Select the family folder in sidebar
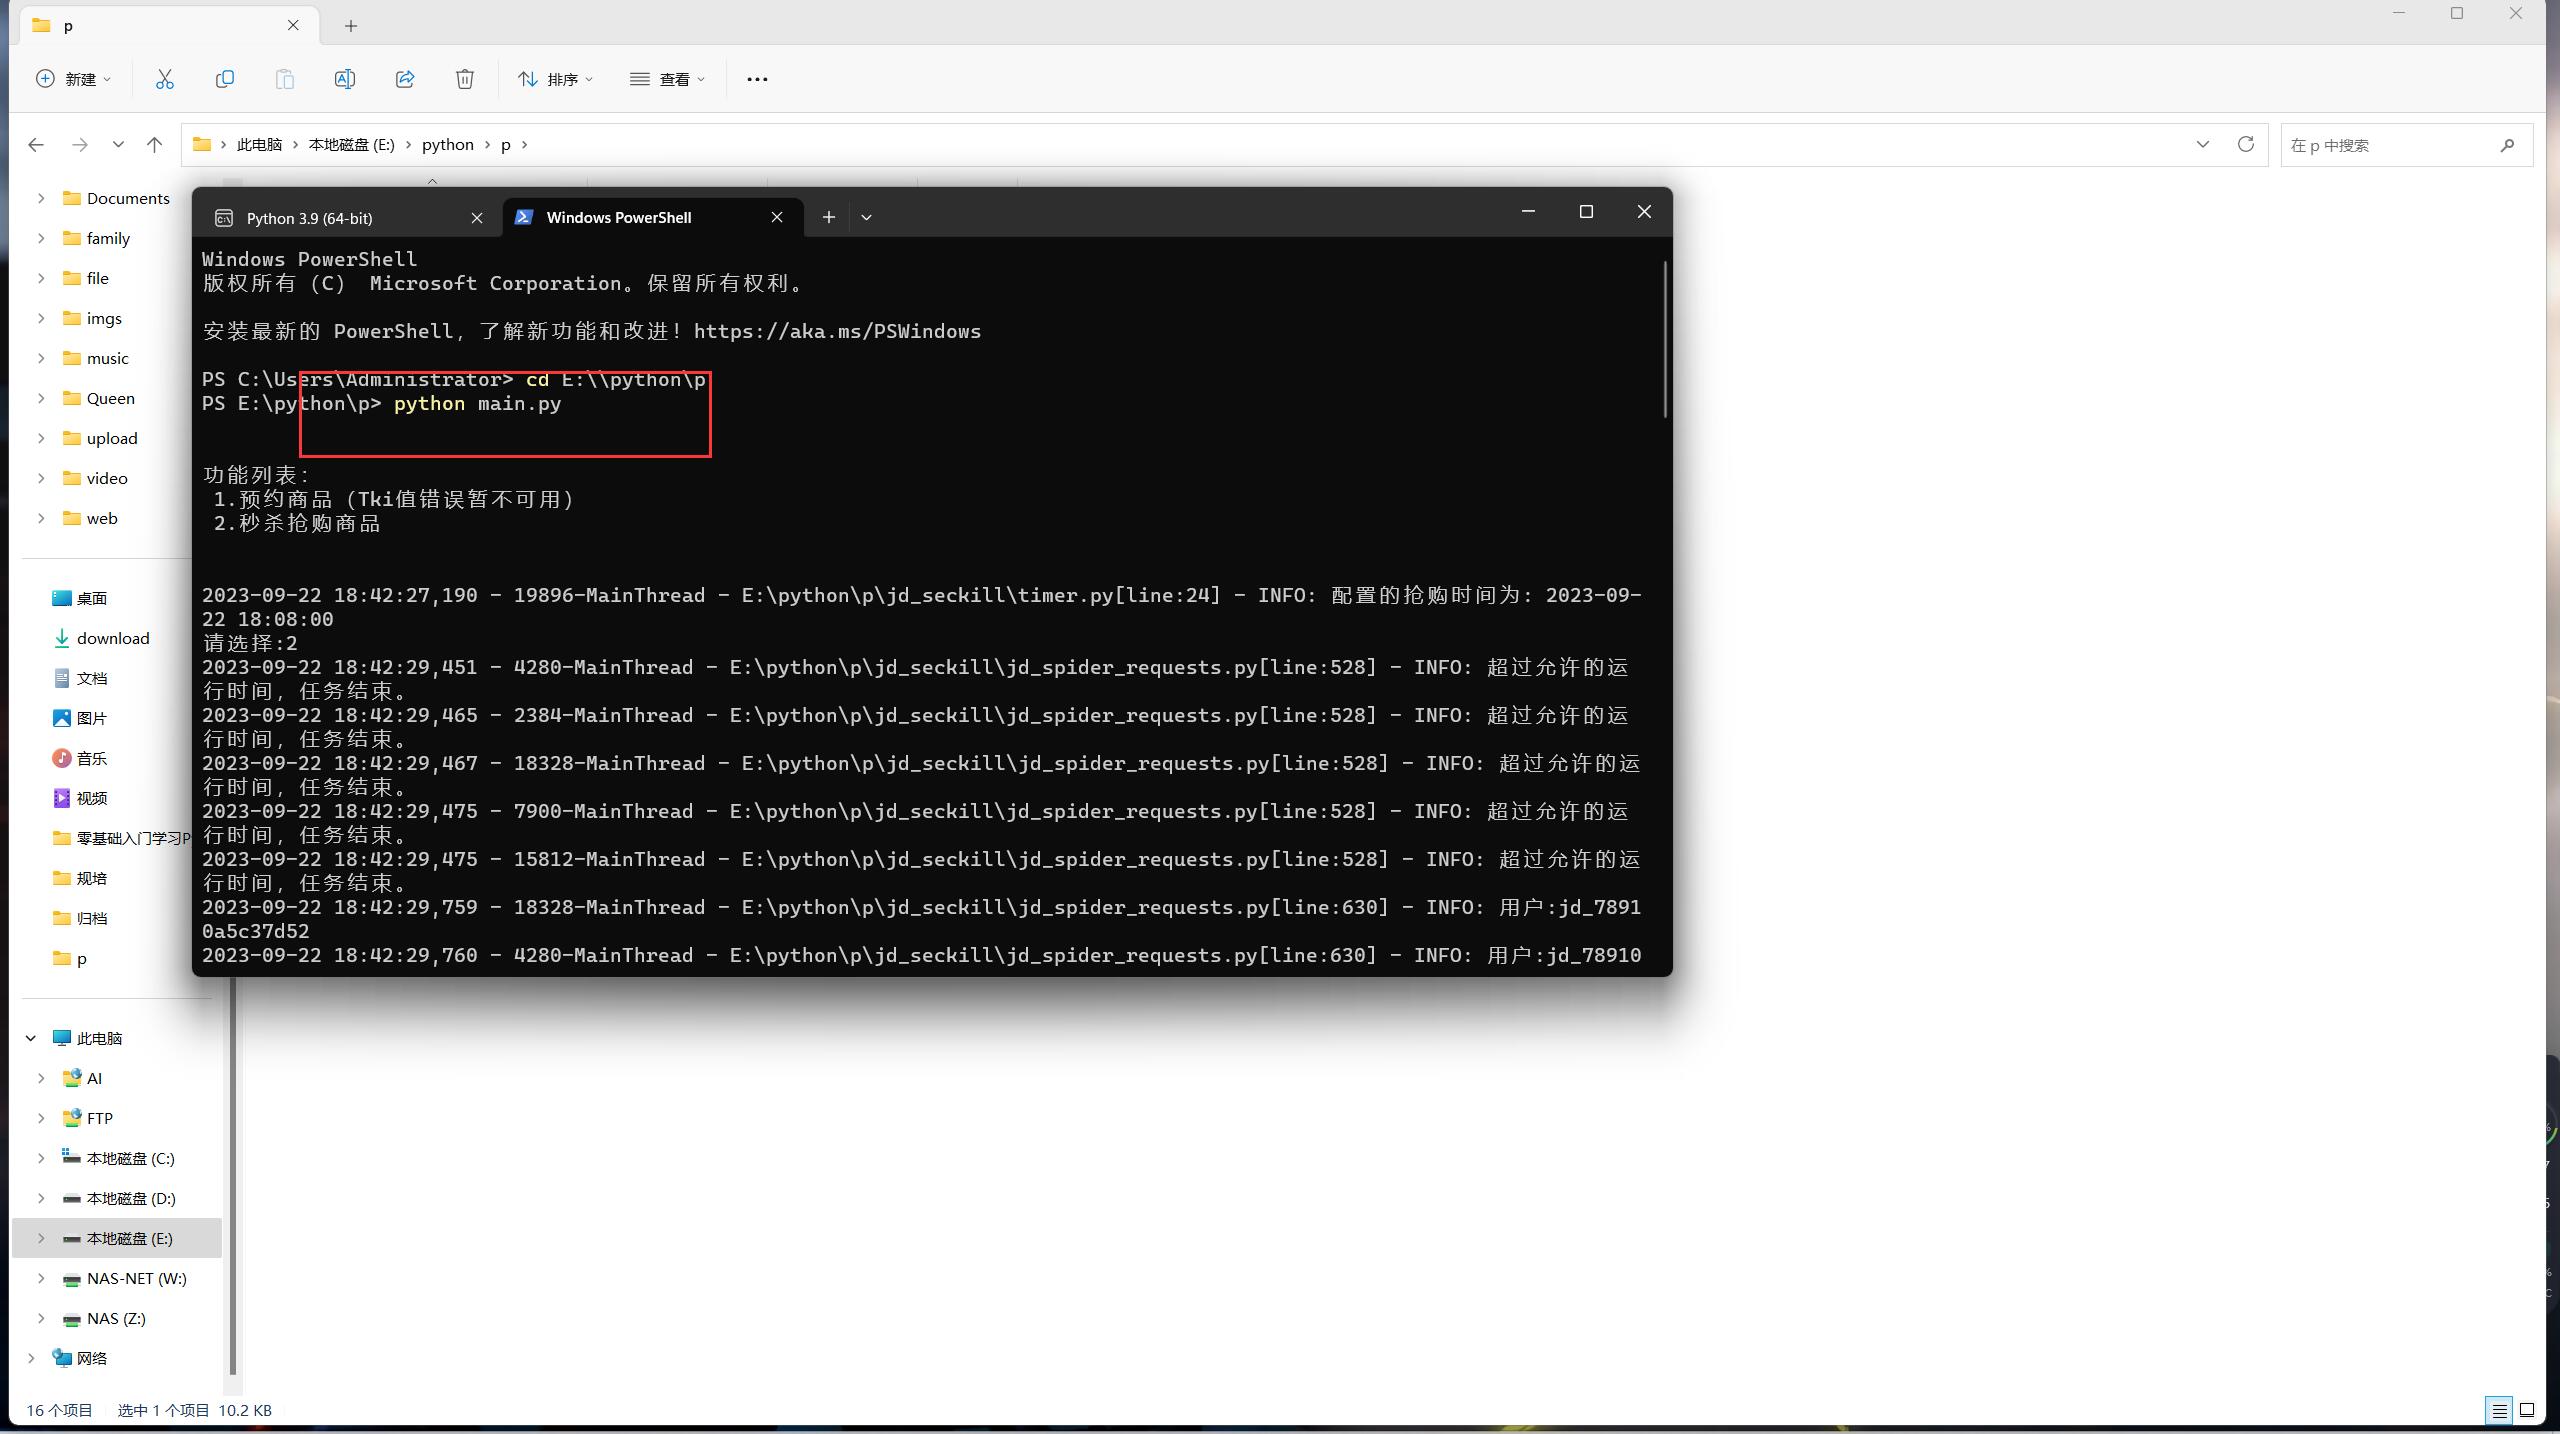Image resolution: width=2560 pixels, height=1434 pixels. 108,238
